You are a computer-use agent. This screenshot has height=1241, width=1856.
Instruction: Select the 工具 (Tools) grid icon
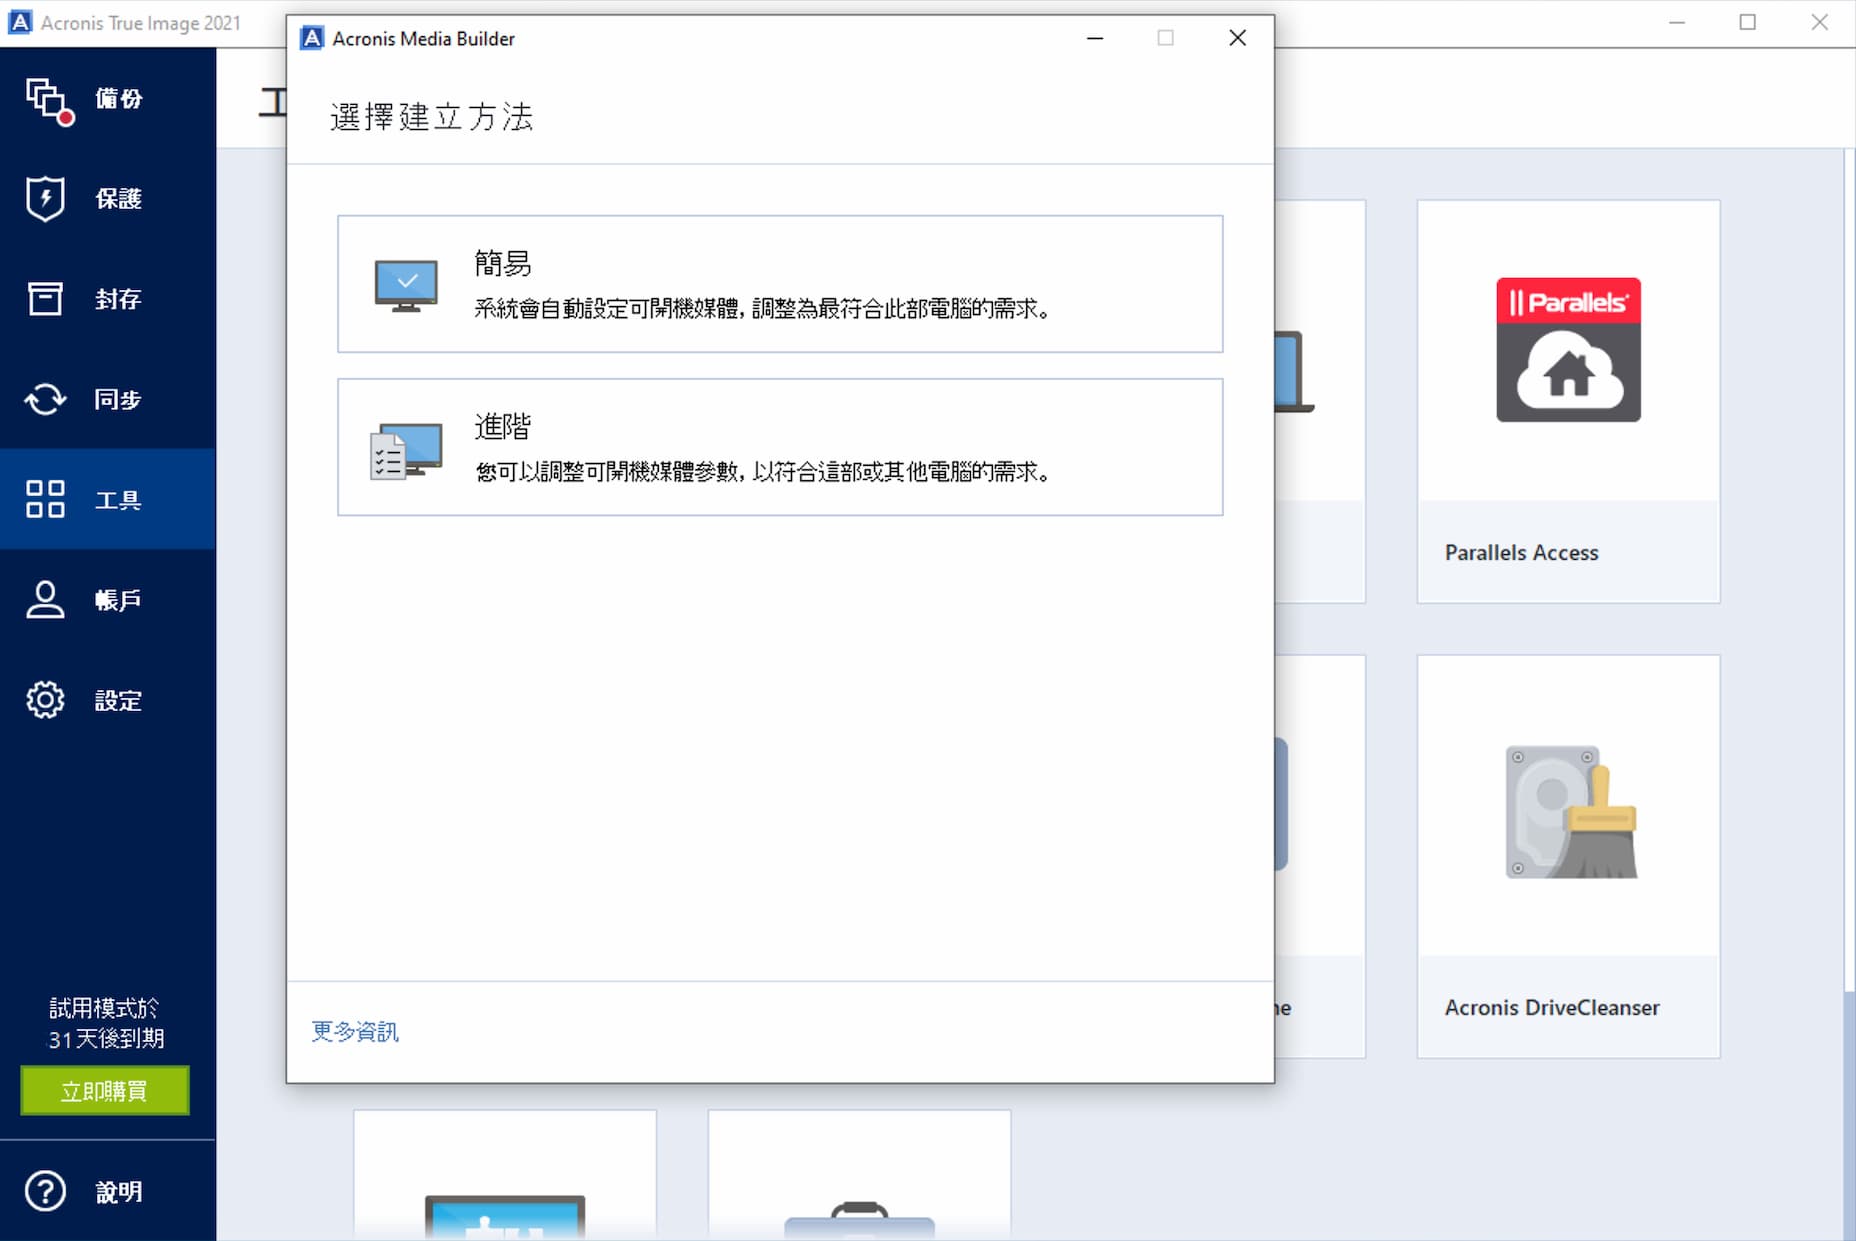pyautogui.click(x=45, y=499)
